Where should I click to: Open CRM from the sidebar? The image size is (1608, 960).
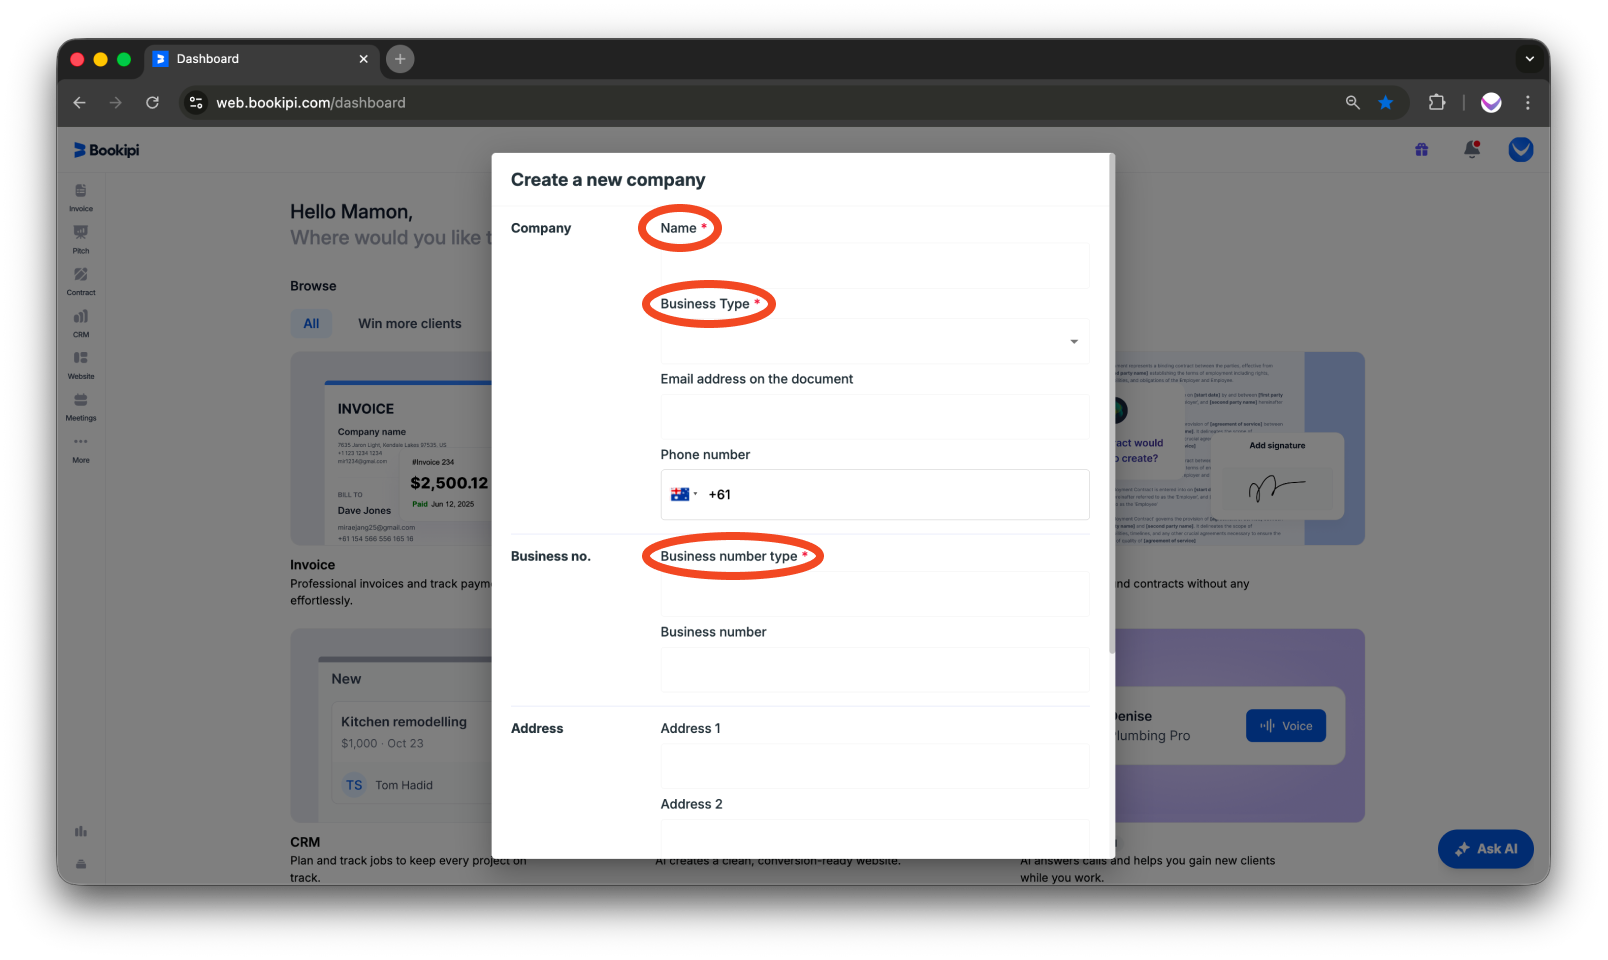tap(80, 322)
